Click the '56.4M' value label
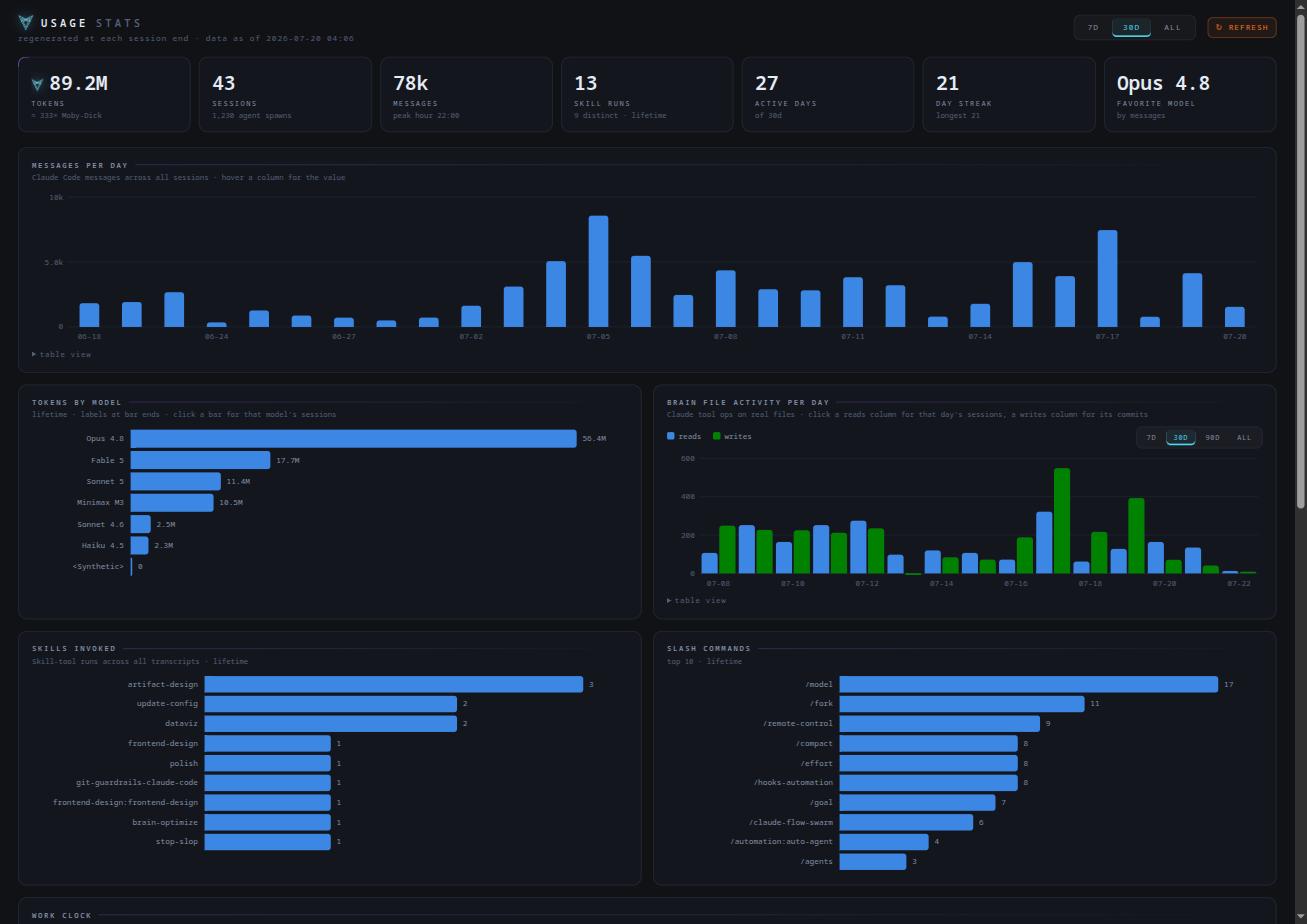The height and width of the screenshot is (924, 1307). point(594,438)
